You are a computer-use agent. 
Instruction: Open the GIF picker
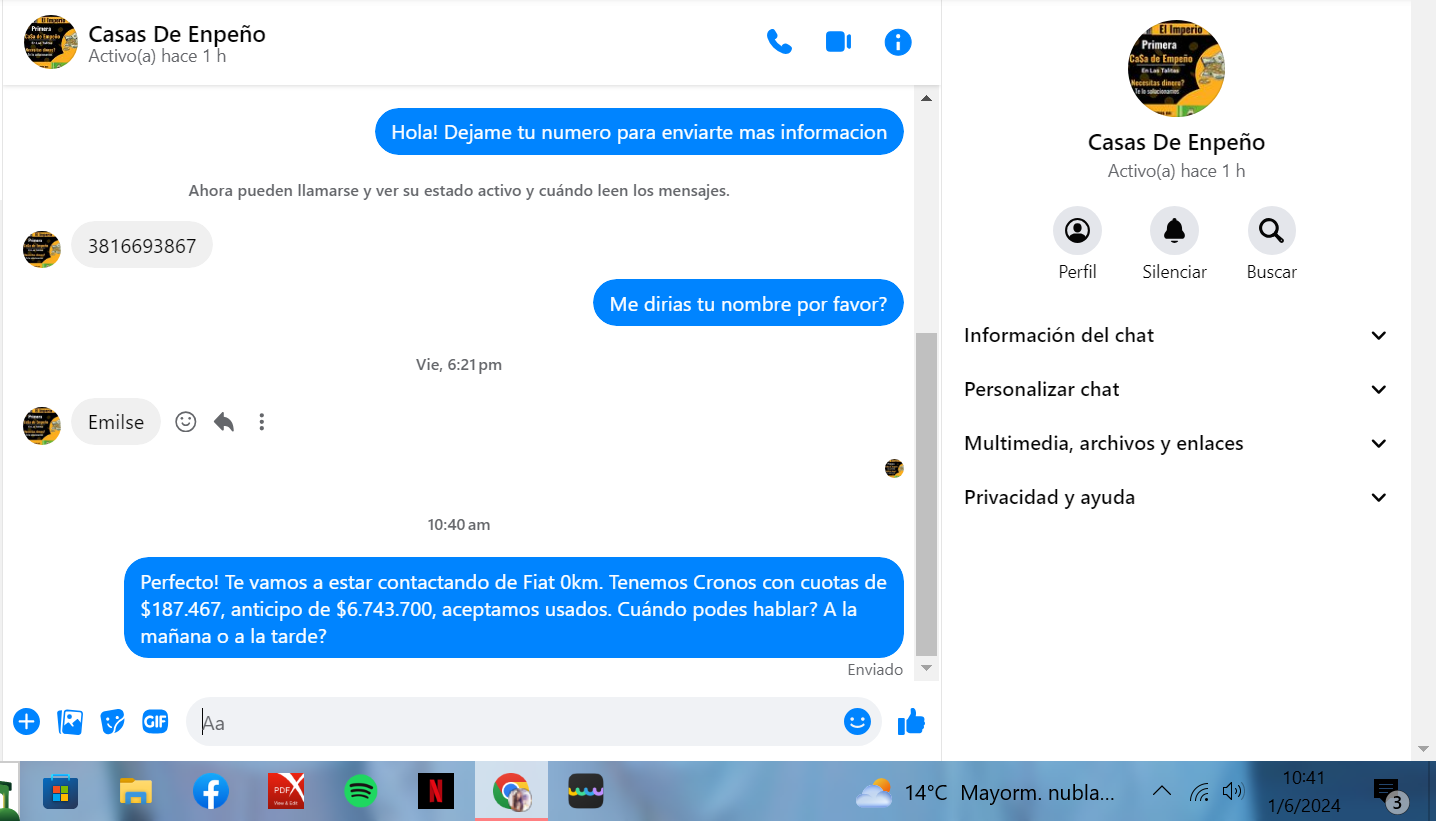[x=155, y=721]
